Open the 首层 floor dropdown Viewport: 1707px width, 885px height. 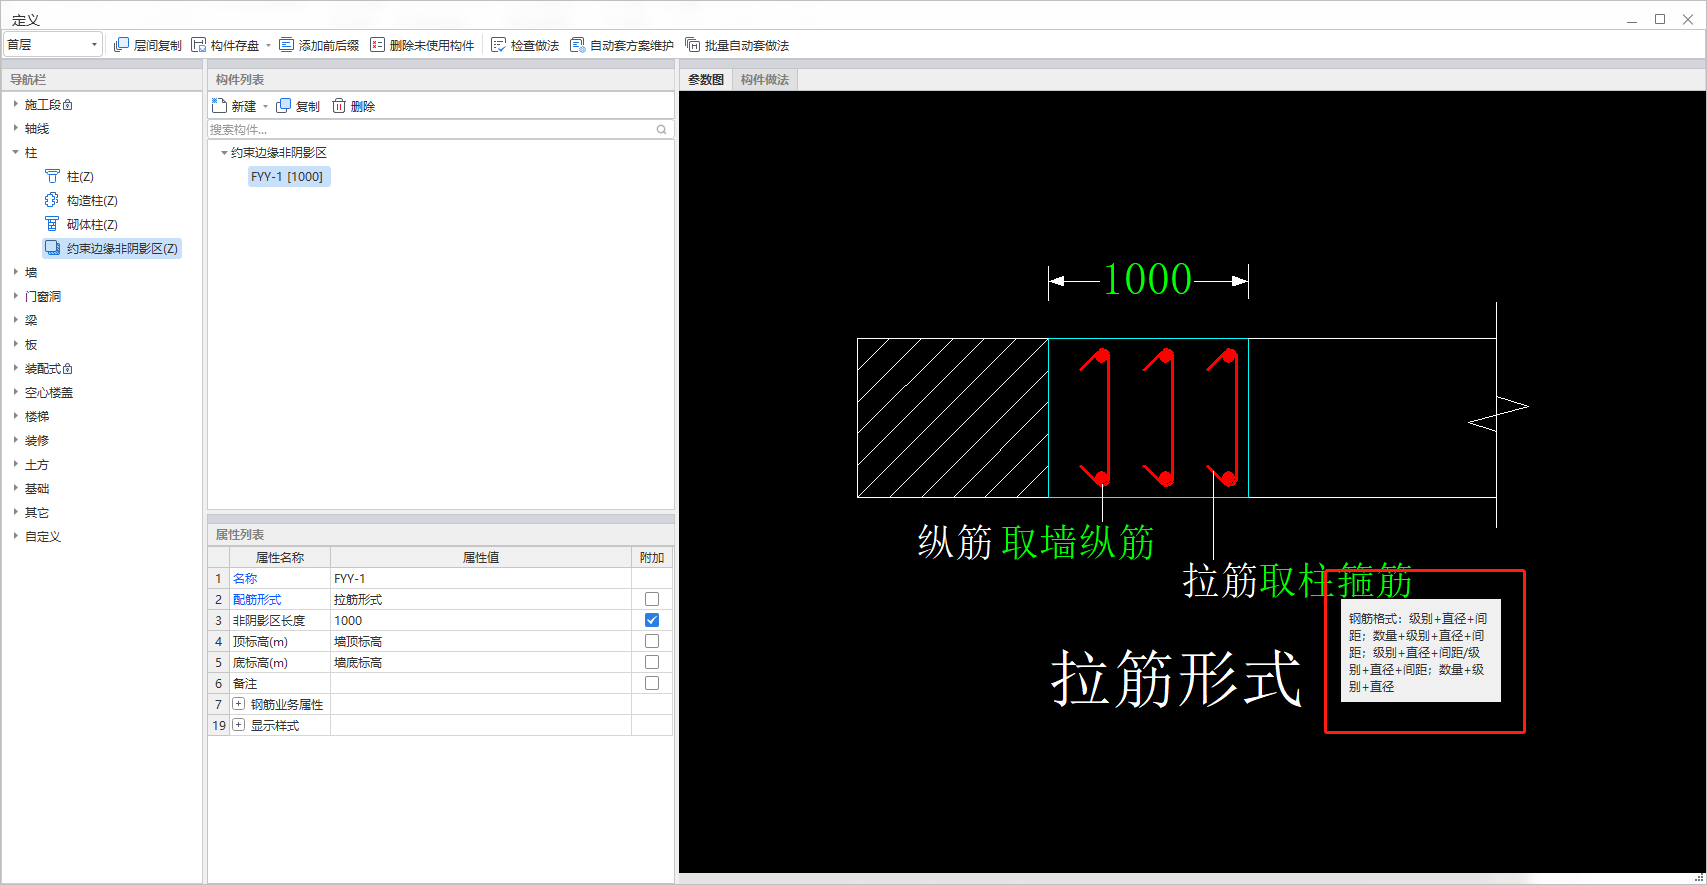pyautogui.click(x=53, y=45)
